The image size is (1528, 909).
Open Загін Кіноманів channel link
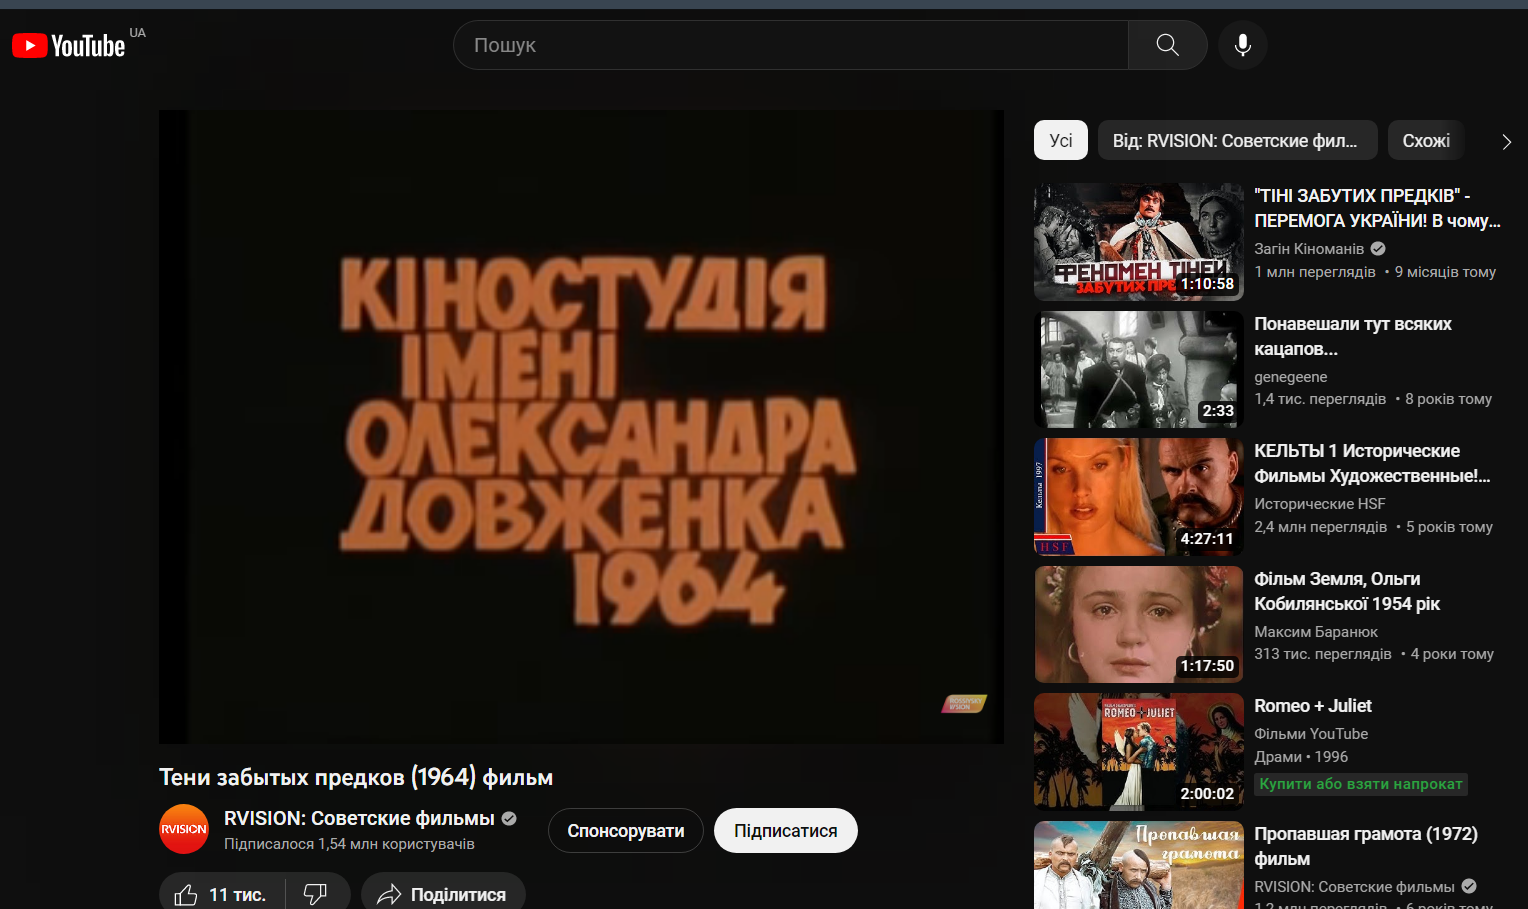(1309, 249)
